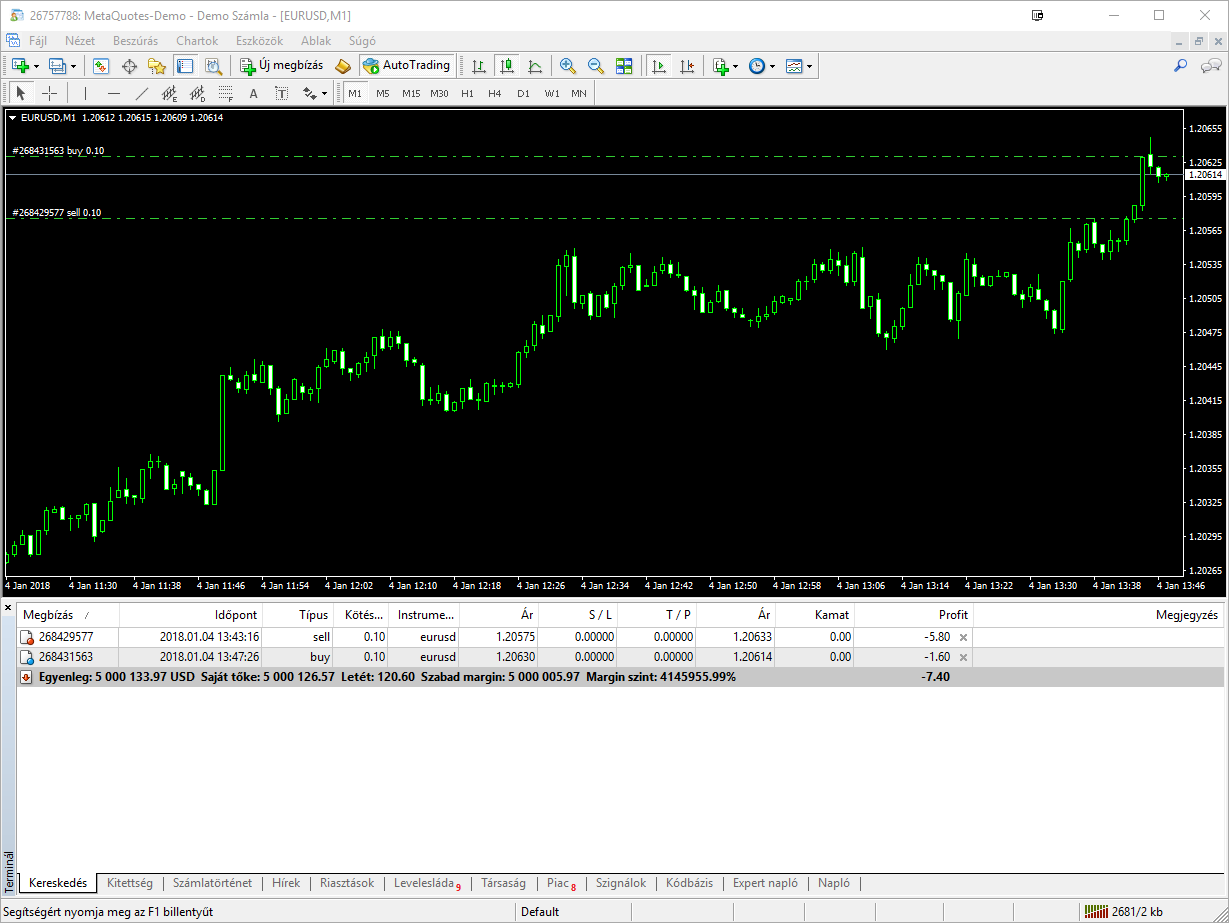Open the community chat bubbles icon
This screenshot has width=1229, height=923.
[x=1211, y=66]
